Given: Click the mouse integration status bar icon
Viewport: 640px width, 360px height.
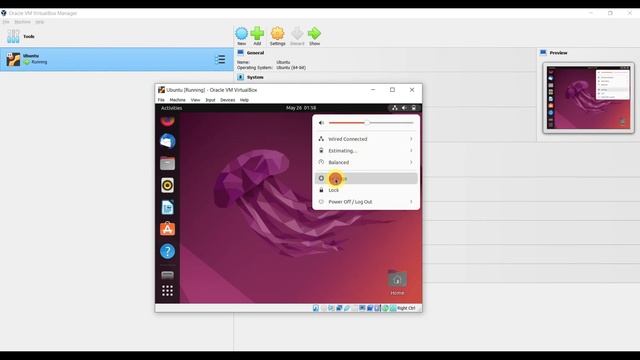Looking at the screenshot, I should [x=385, y=308].
